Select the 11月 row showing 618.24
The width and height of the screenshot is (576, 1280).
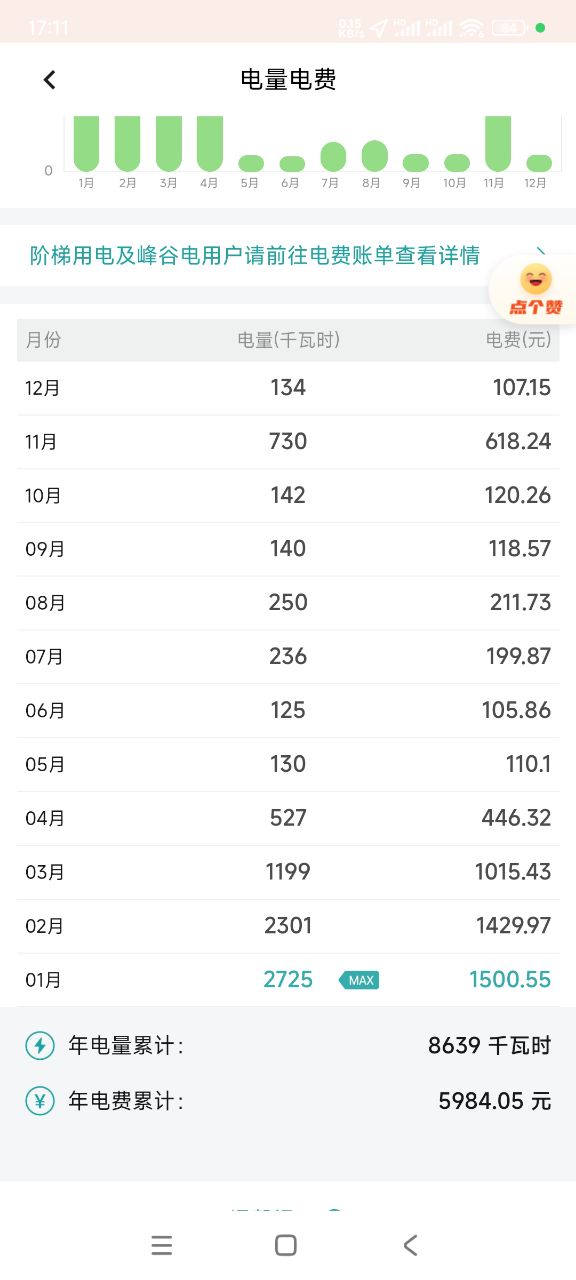[288, 442]
